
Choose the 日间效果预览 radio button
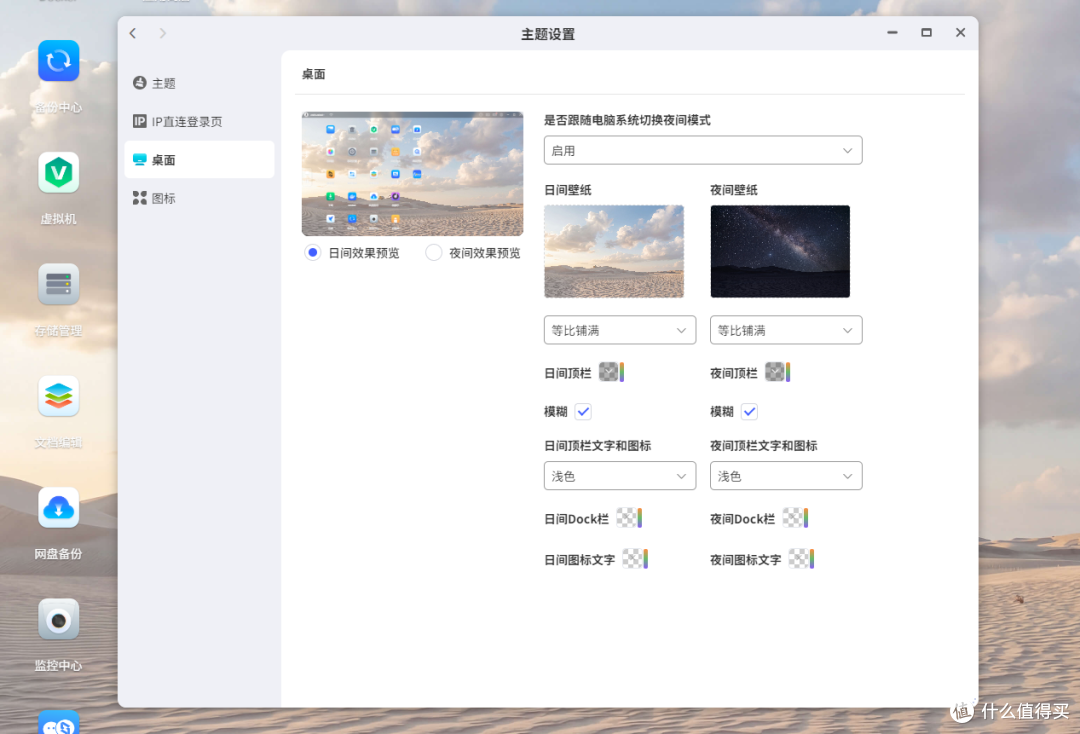click(x=313, y=253)
